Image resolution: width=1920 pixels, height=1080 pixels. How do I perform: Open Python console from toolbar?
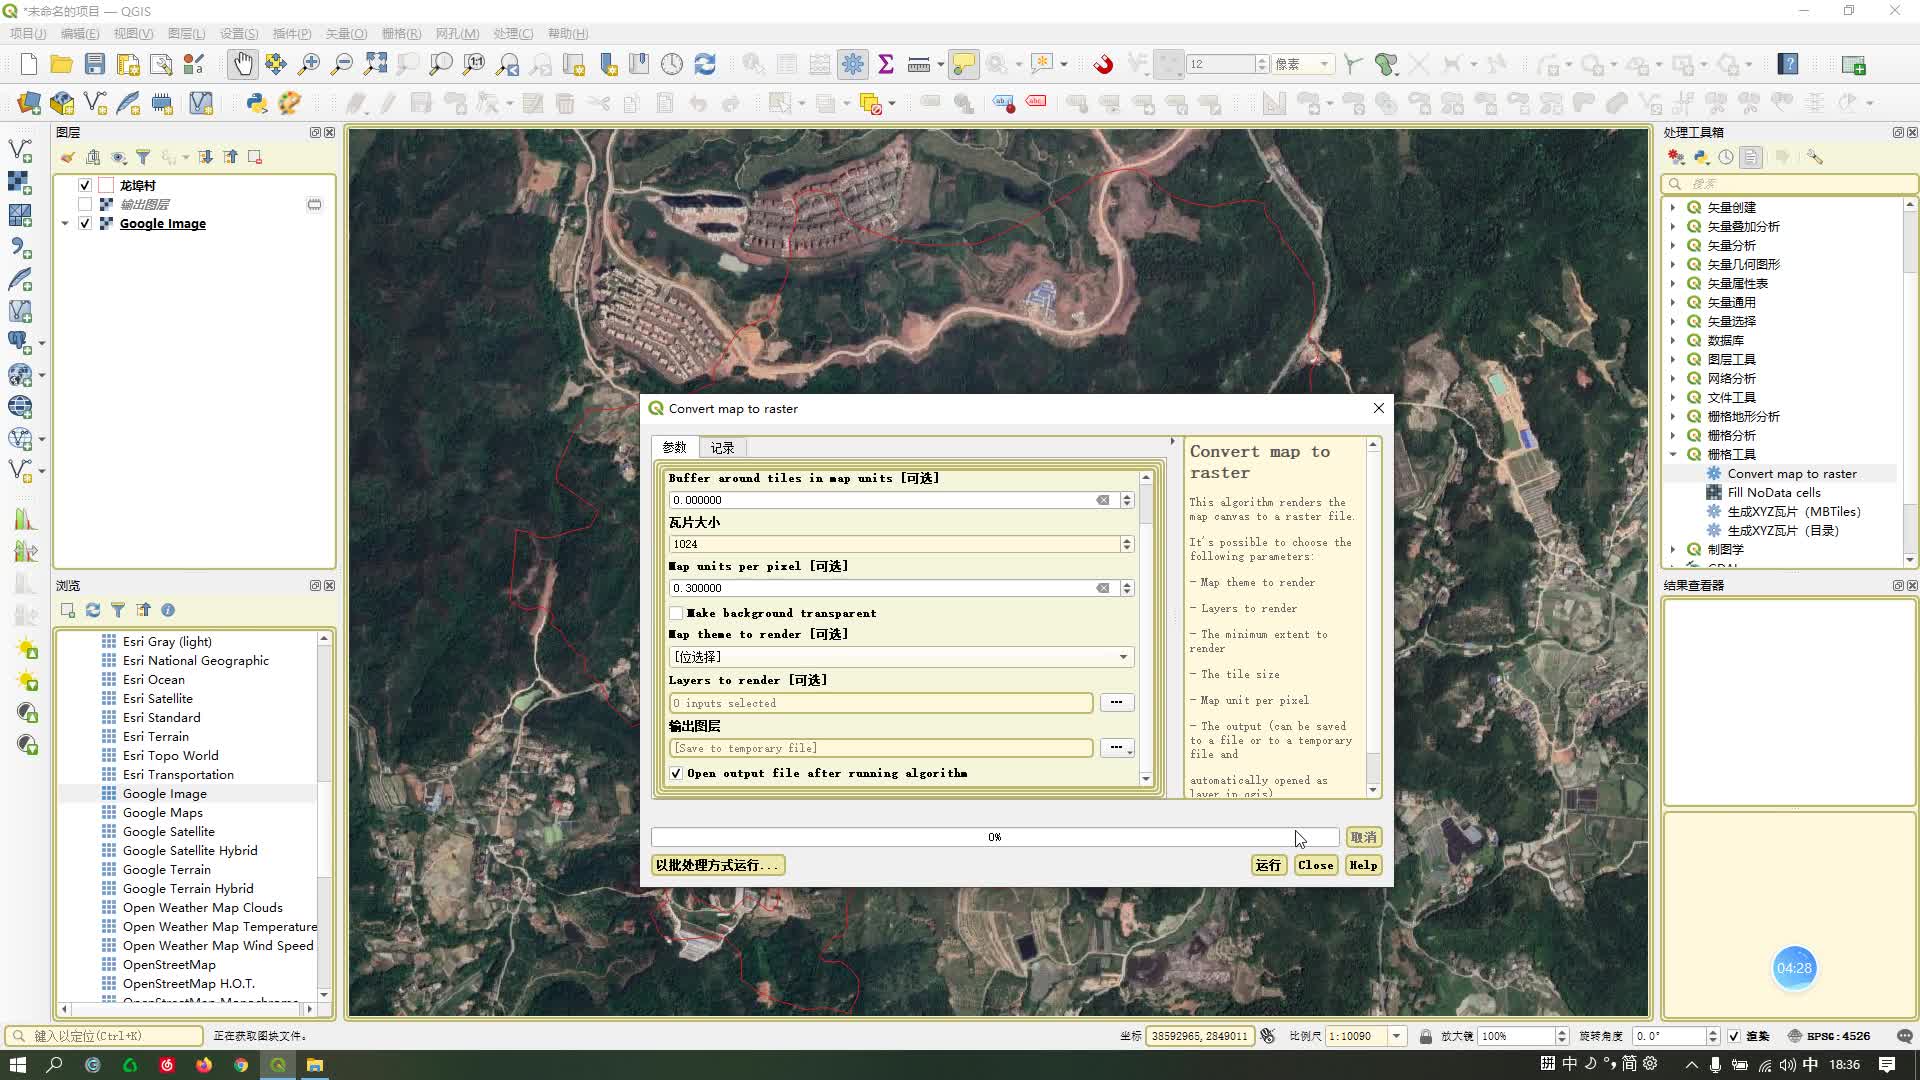[257, 103]
